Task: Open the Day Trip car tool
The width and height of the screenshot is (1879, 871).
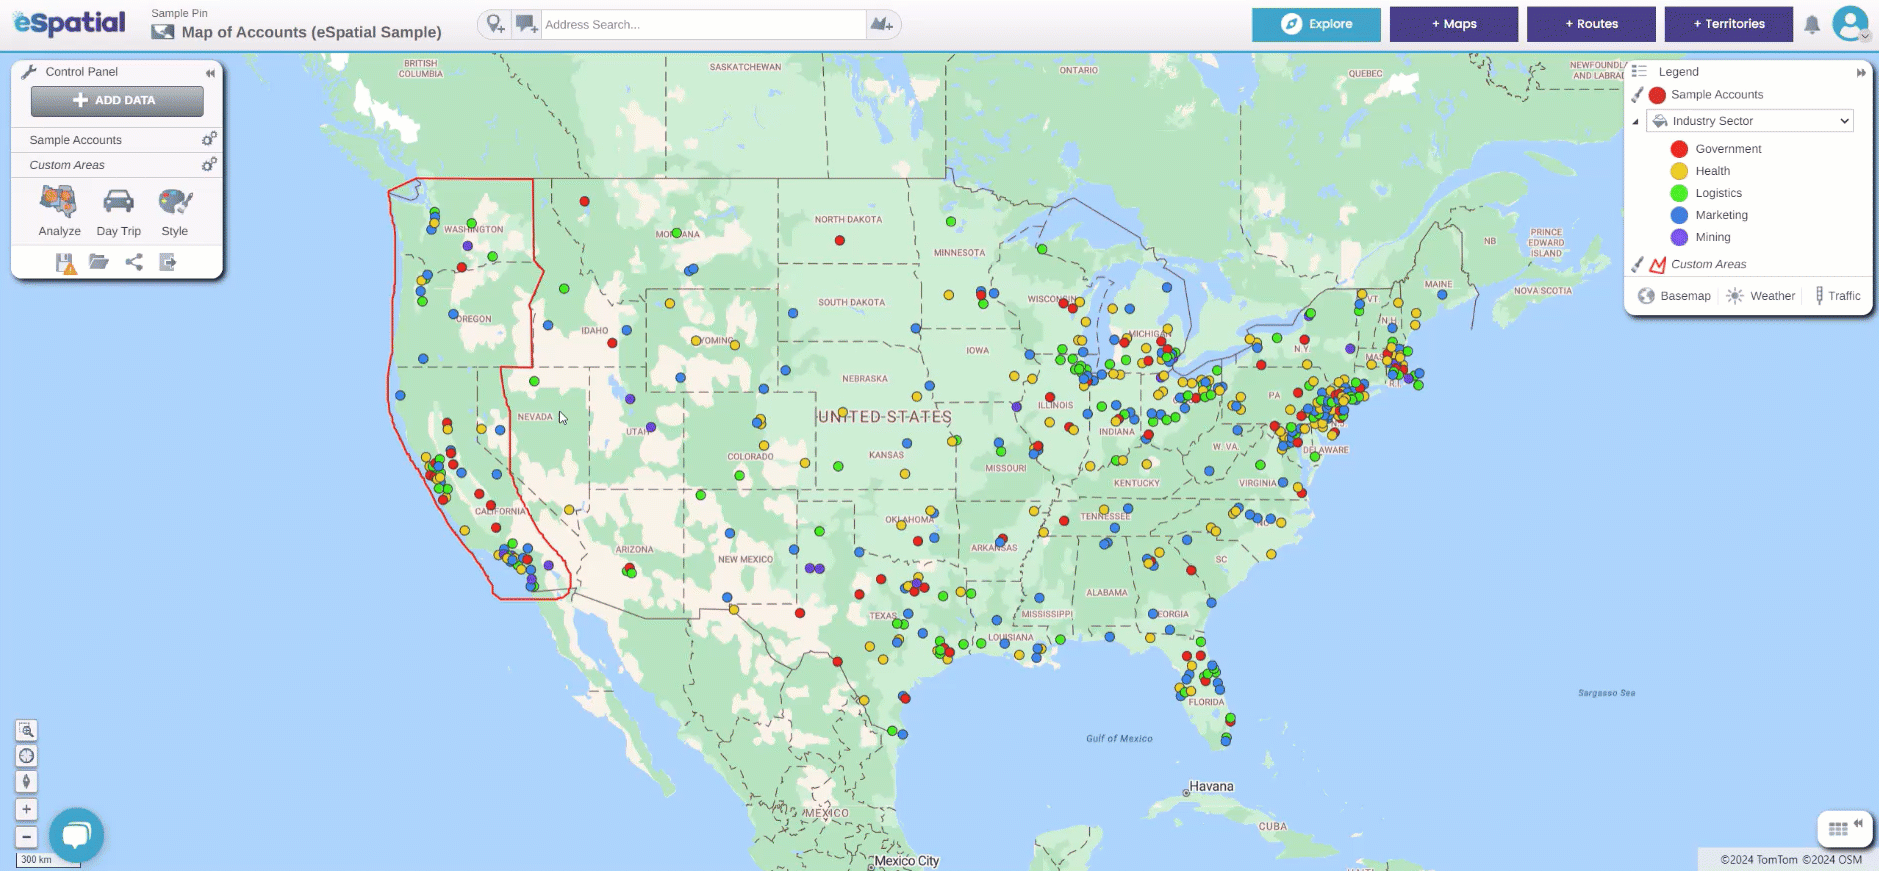Action: click(118, 211)
